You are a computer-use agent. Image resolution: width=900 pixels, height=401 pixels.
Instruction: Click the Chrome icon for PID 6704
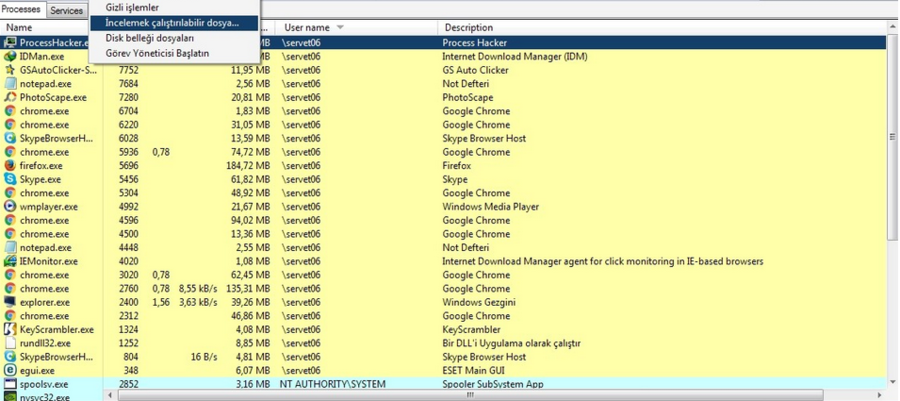[x=10, y=111]
